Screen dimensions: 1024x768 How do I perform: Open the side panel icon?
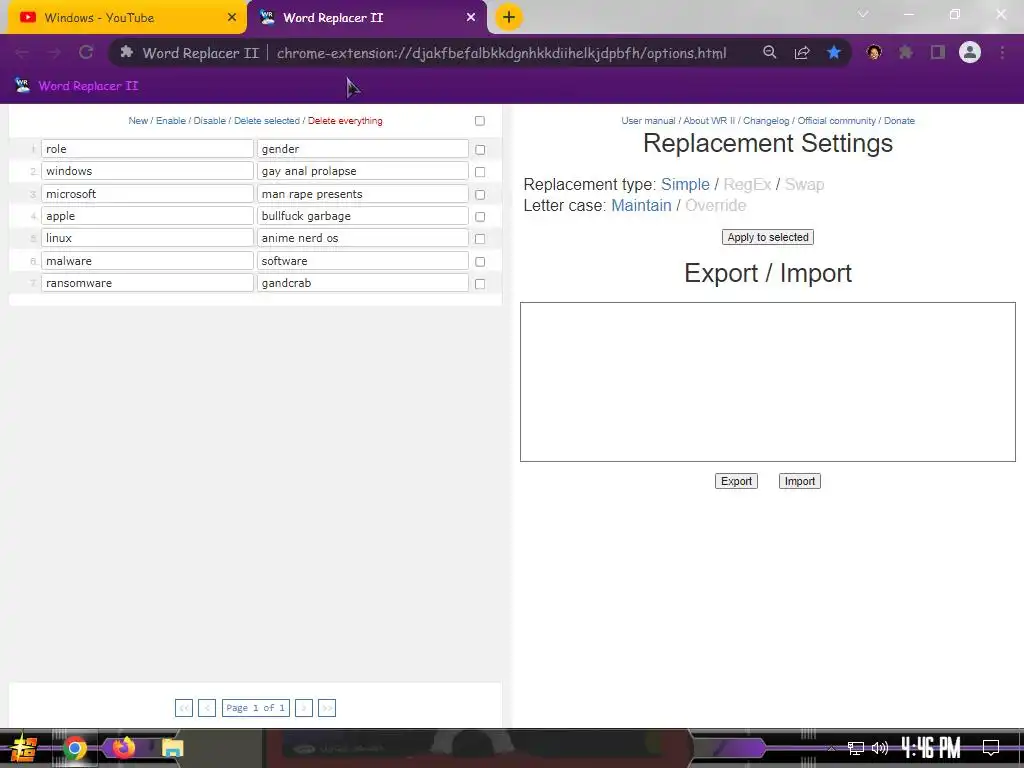pyautogui.click(x=938, y=52)
